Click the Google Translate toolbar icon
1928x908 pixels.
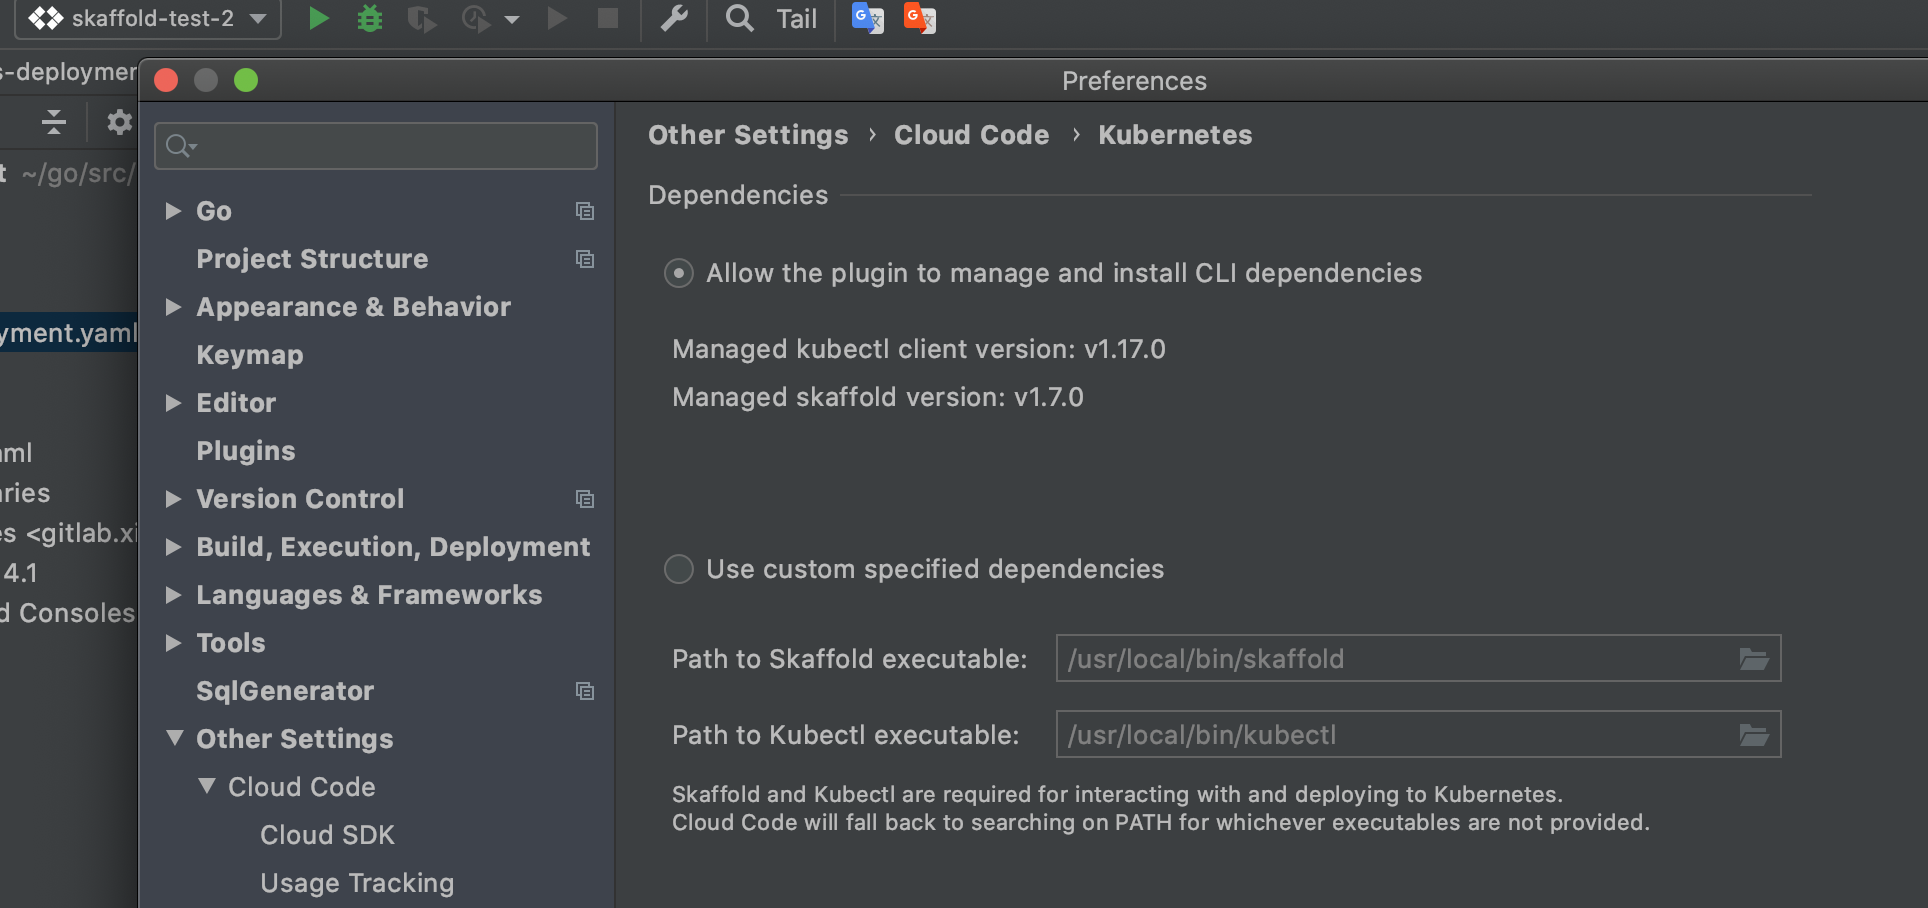866,18
